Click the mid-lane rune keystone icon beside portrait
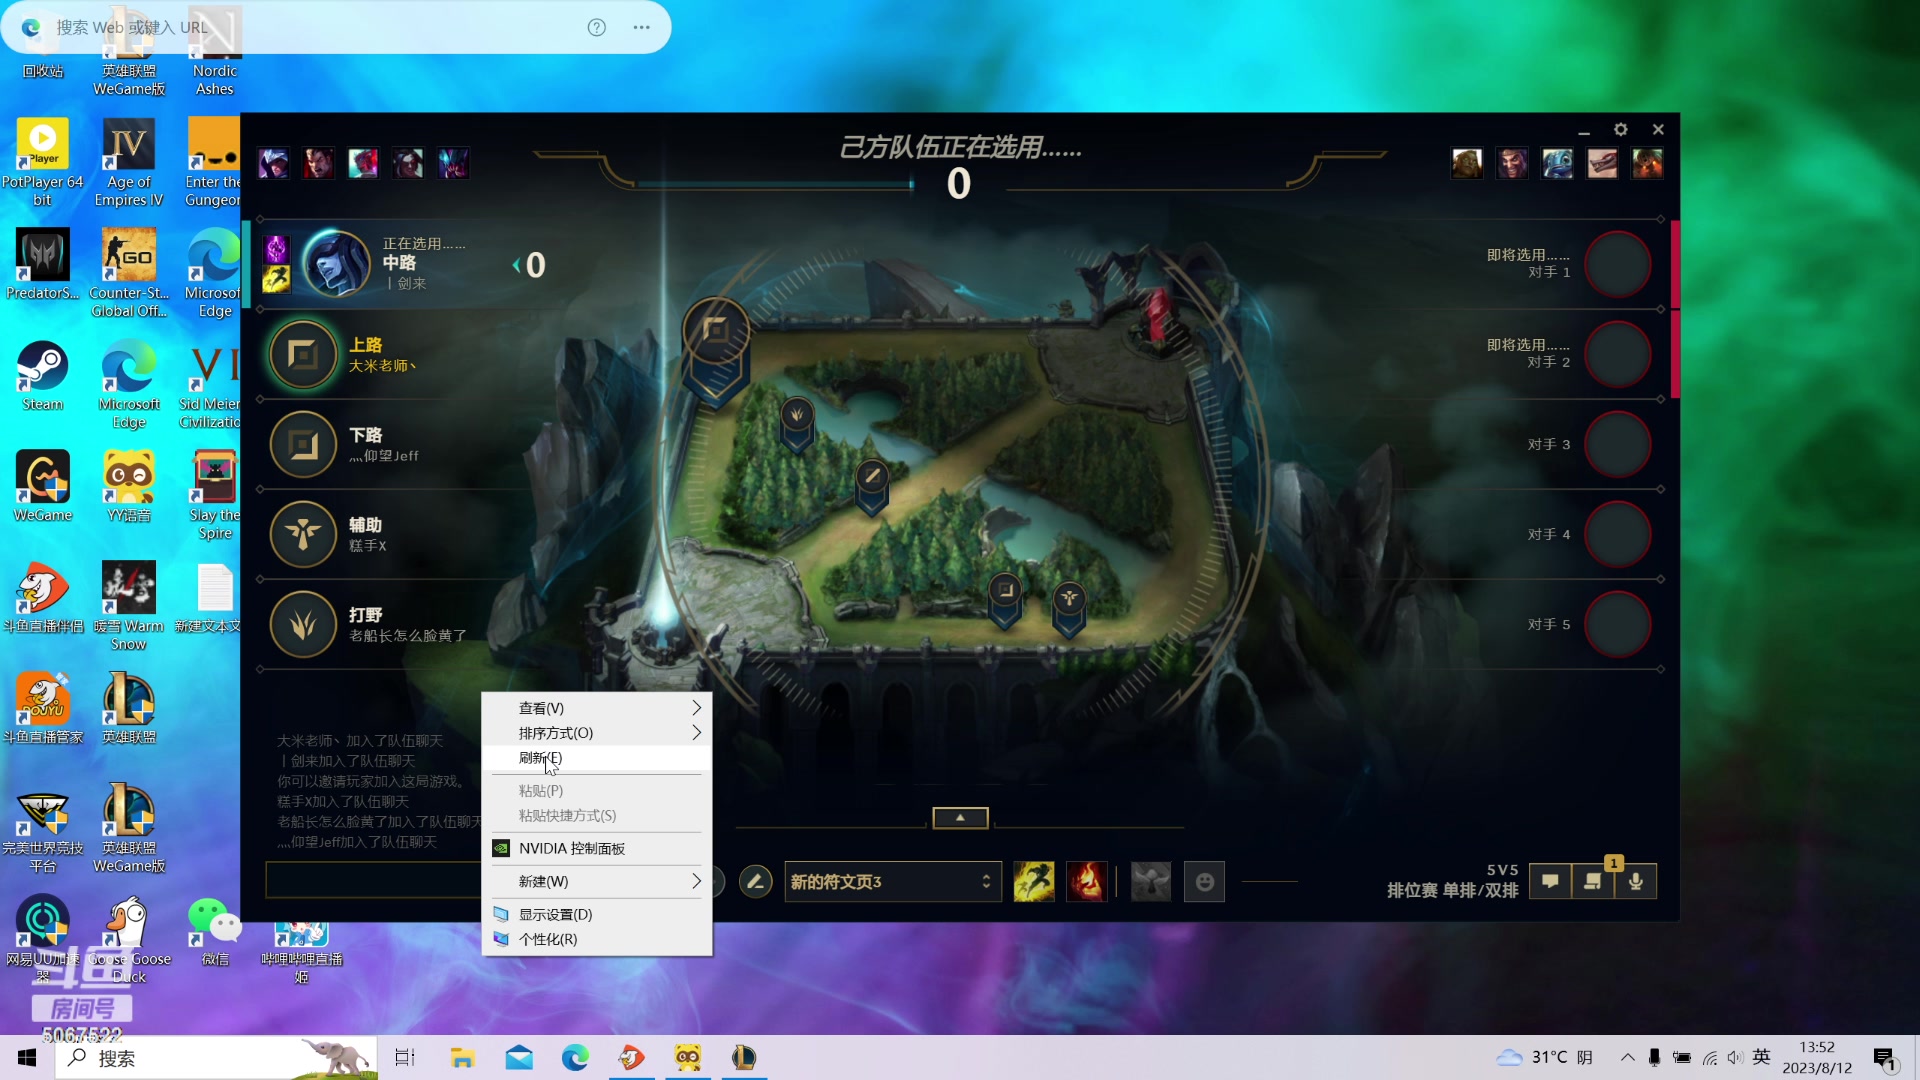1920x1080 pixels. click(276, 249)
